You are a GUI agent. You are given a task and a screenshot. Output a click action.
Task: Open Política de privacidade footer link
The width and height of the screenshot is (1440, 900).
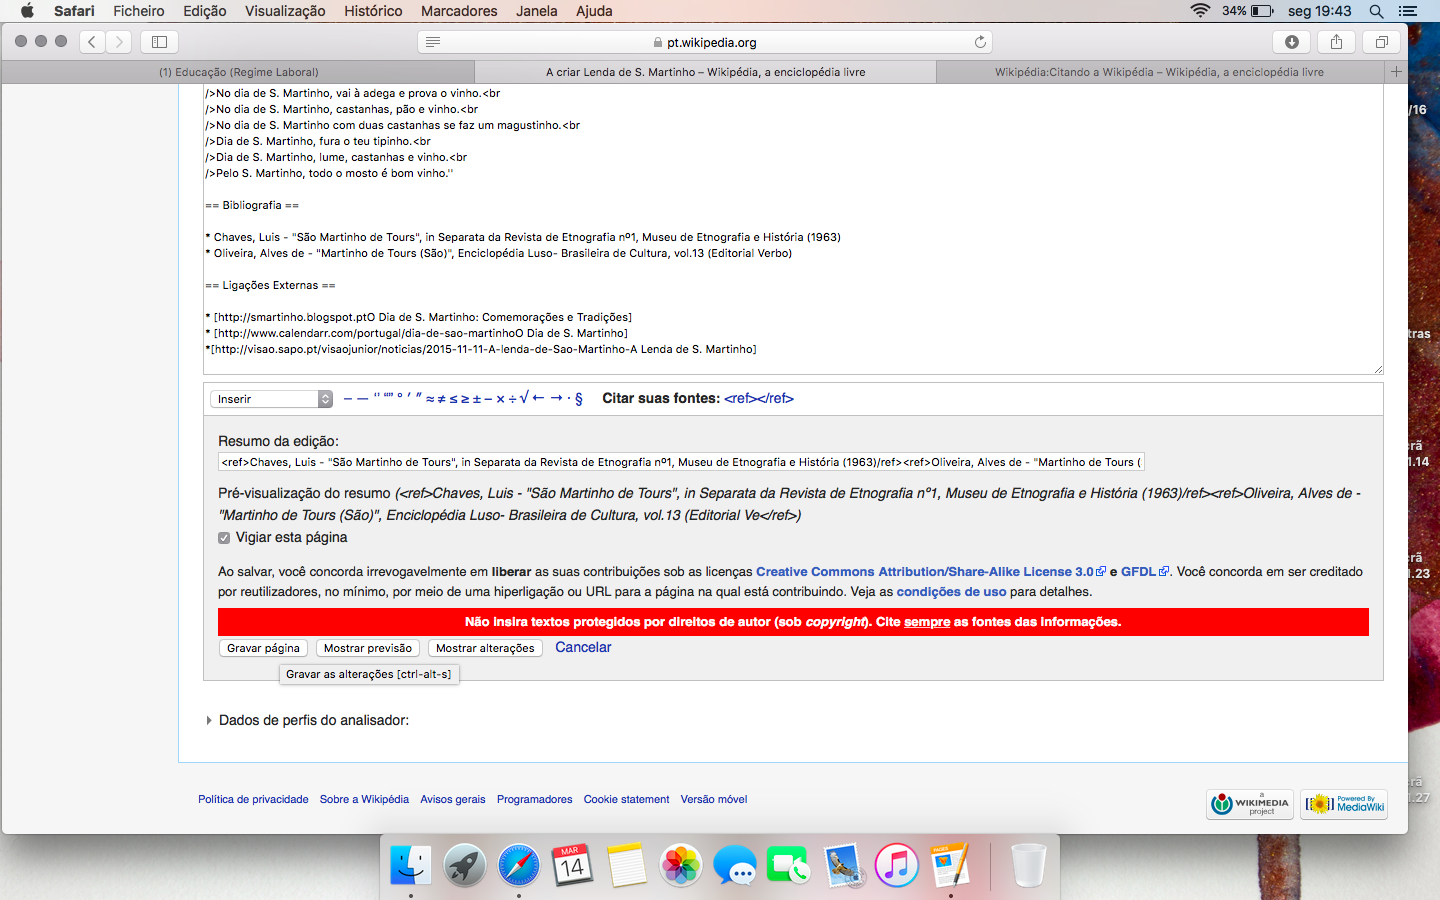253,799
